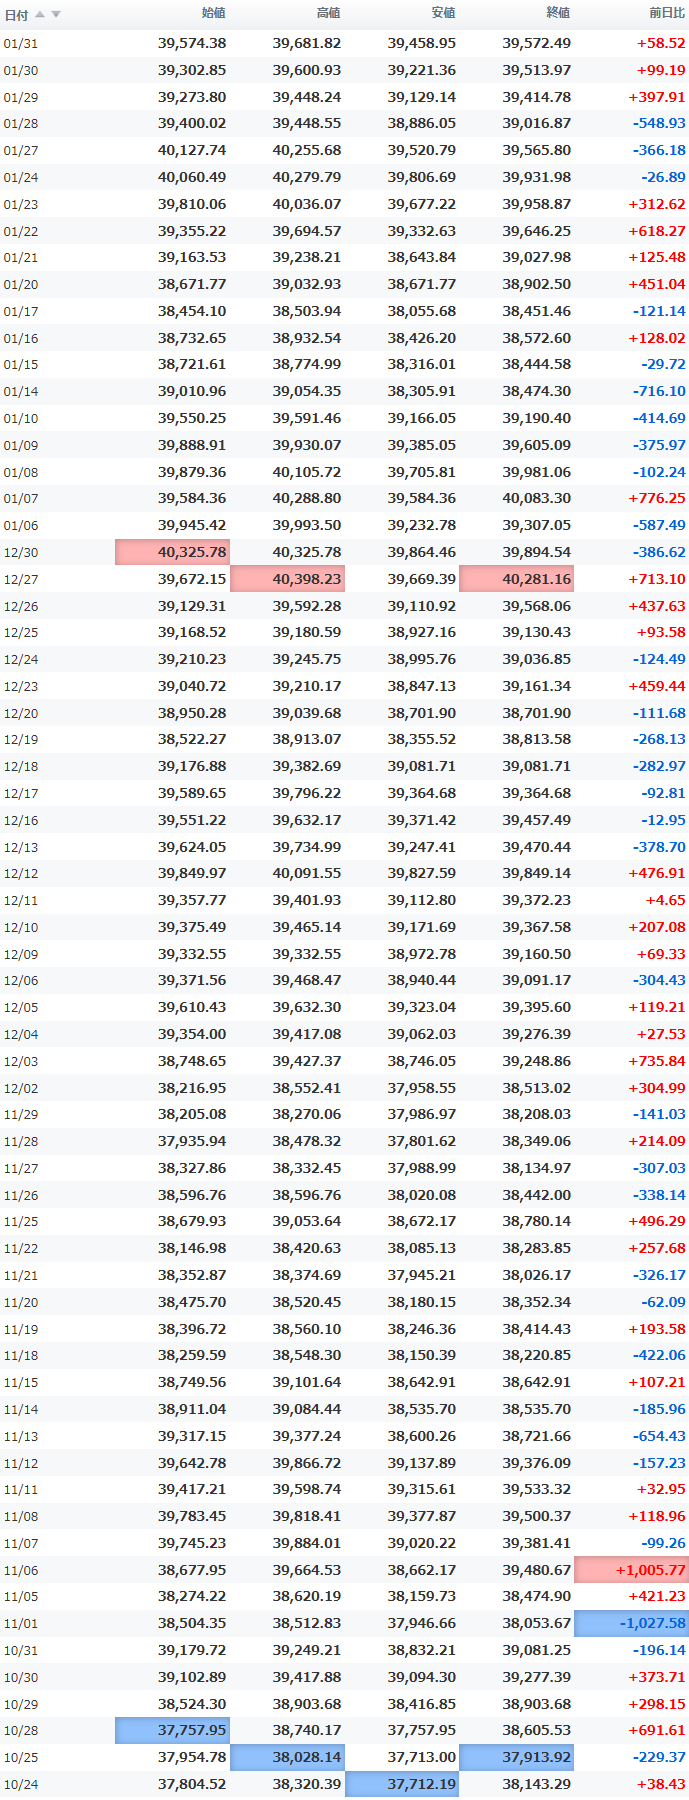
Task: Select closing price 39,605.09 on 01/09
Action: (x=537, y=446)
